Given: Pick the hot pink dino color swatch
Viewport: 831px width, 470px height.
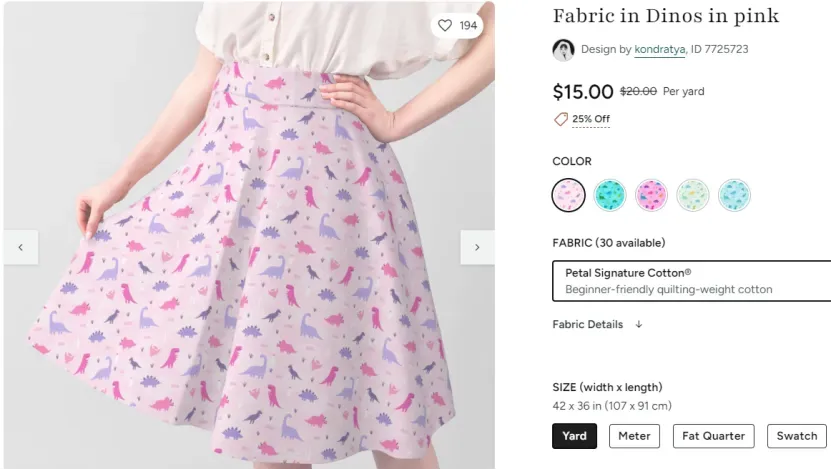Looking at the screenshot, I should coord(651,195).
